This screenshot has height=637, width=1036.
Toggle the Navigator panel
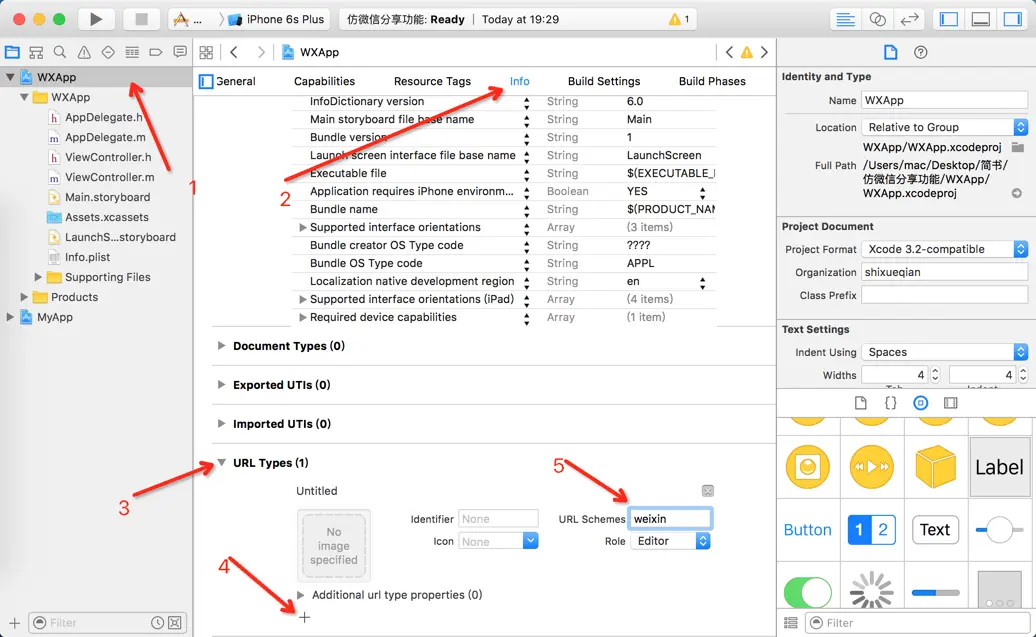pos(949,19)
